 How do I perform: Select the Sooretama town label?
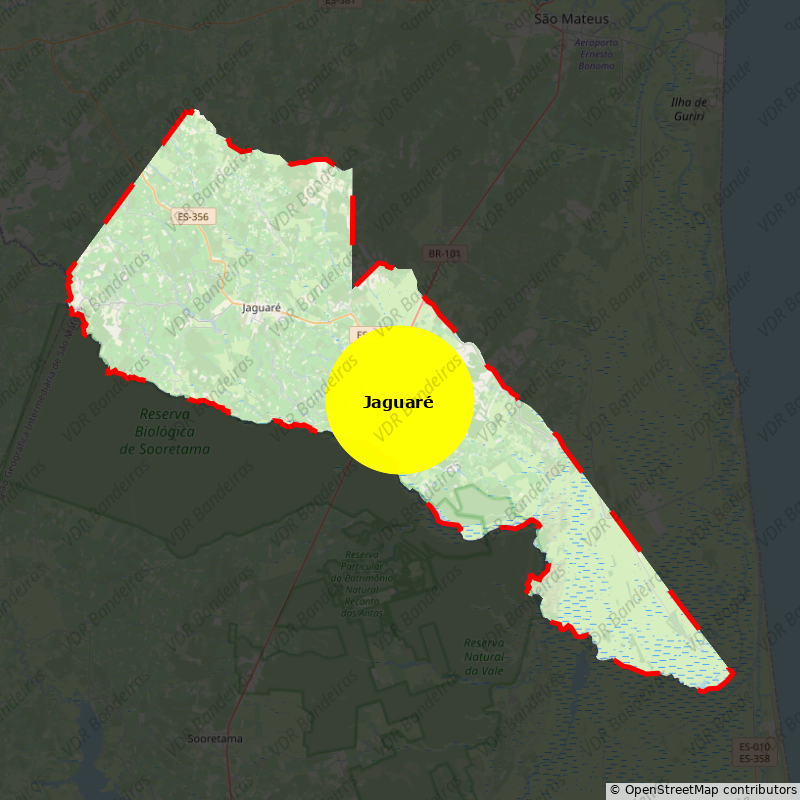point(215,739)
